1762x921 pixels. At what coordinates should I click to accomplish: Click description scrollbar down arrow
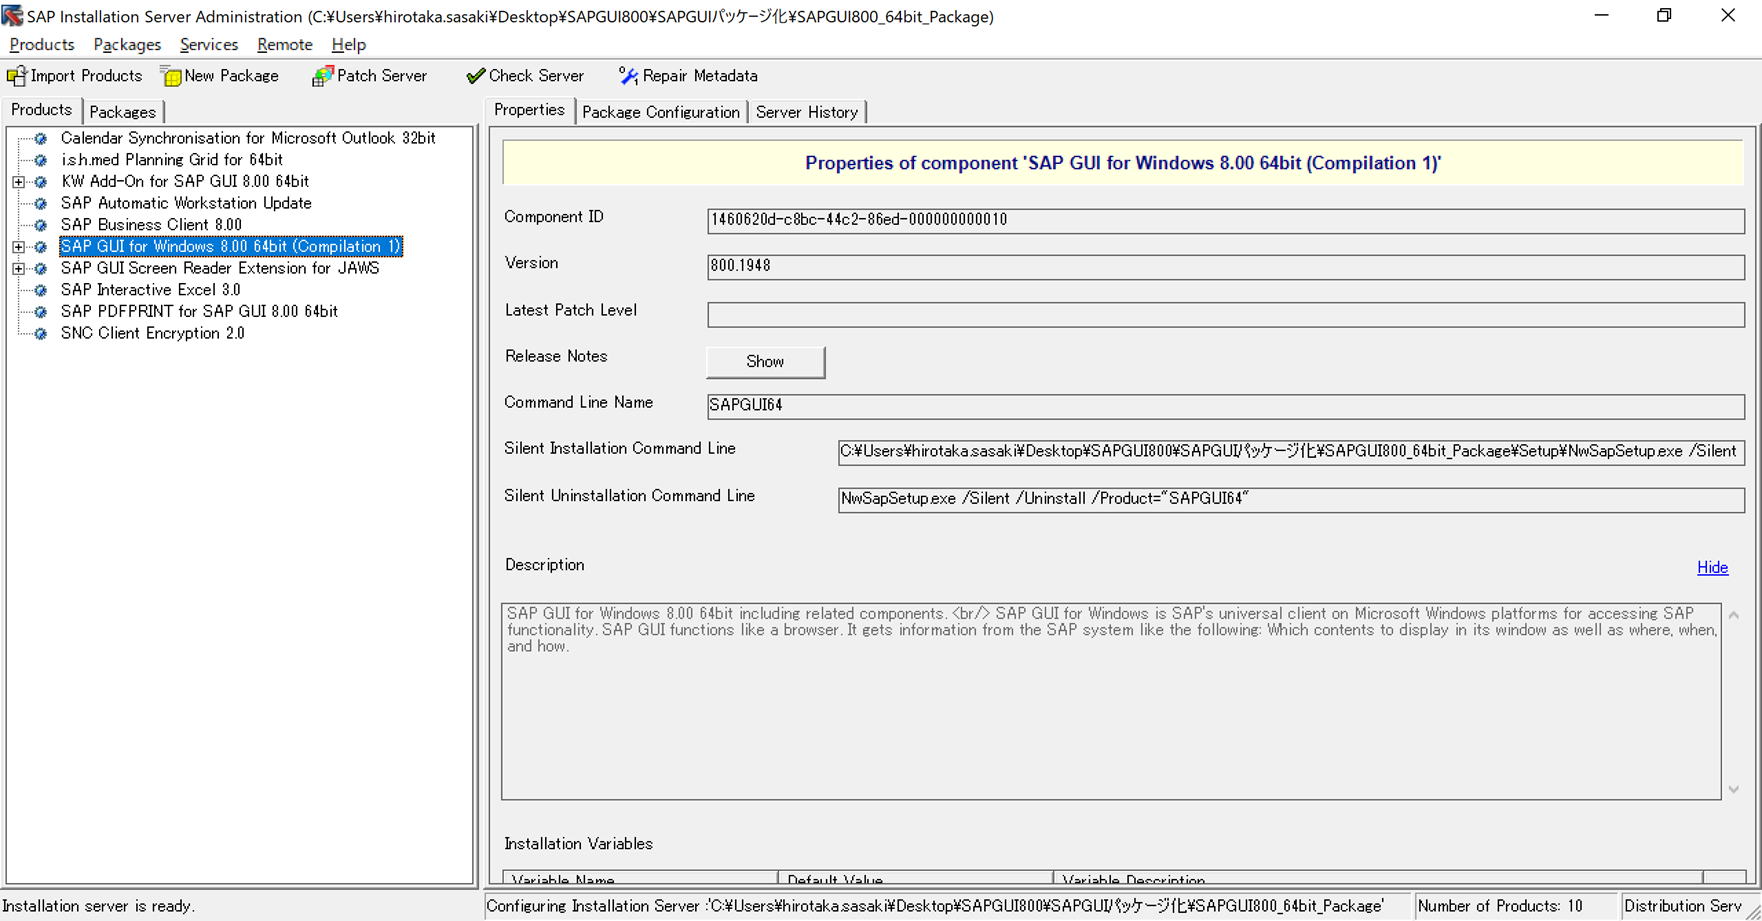(x=1734, y=789)
